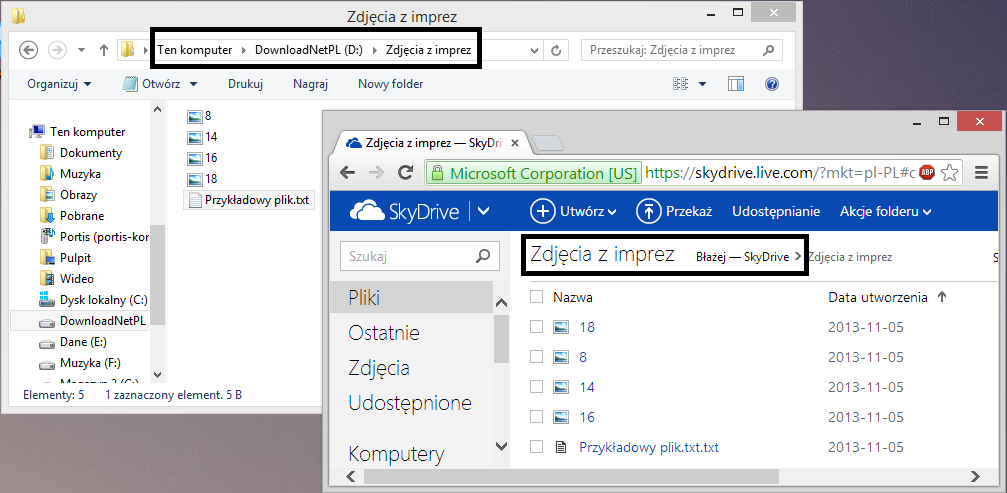1007x493 pixels.
Task: Change Explorer view layout icon
Action: 680,84
